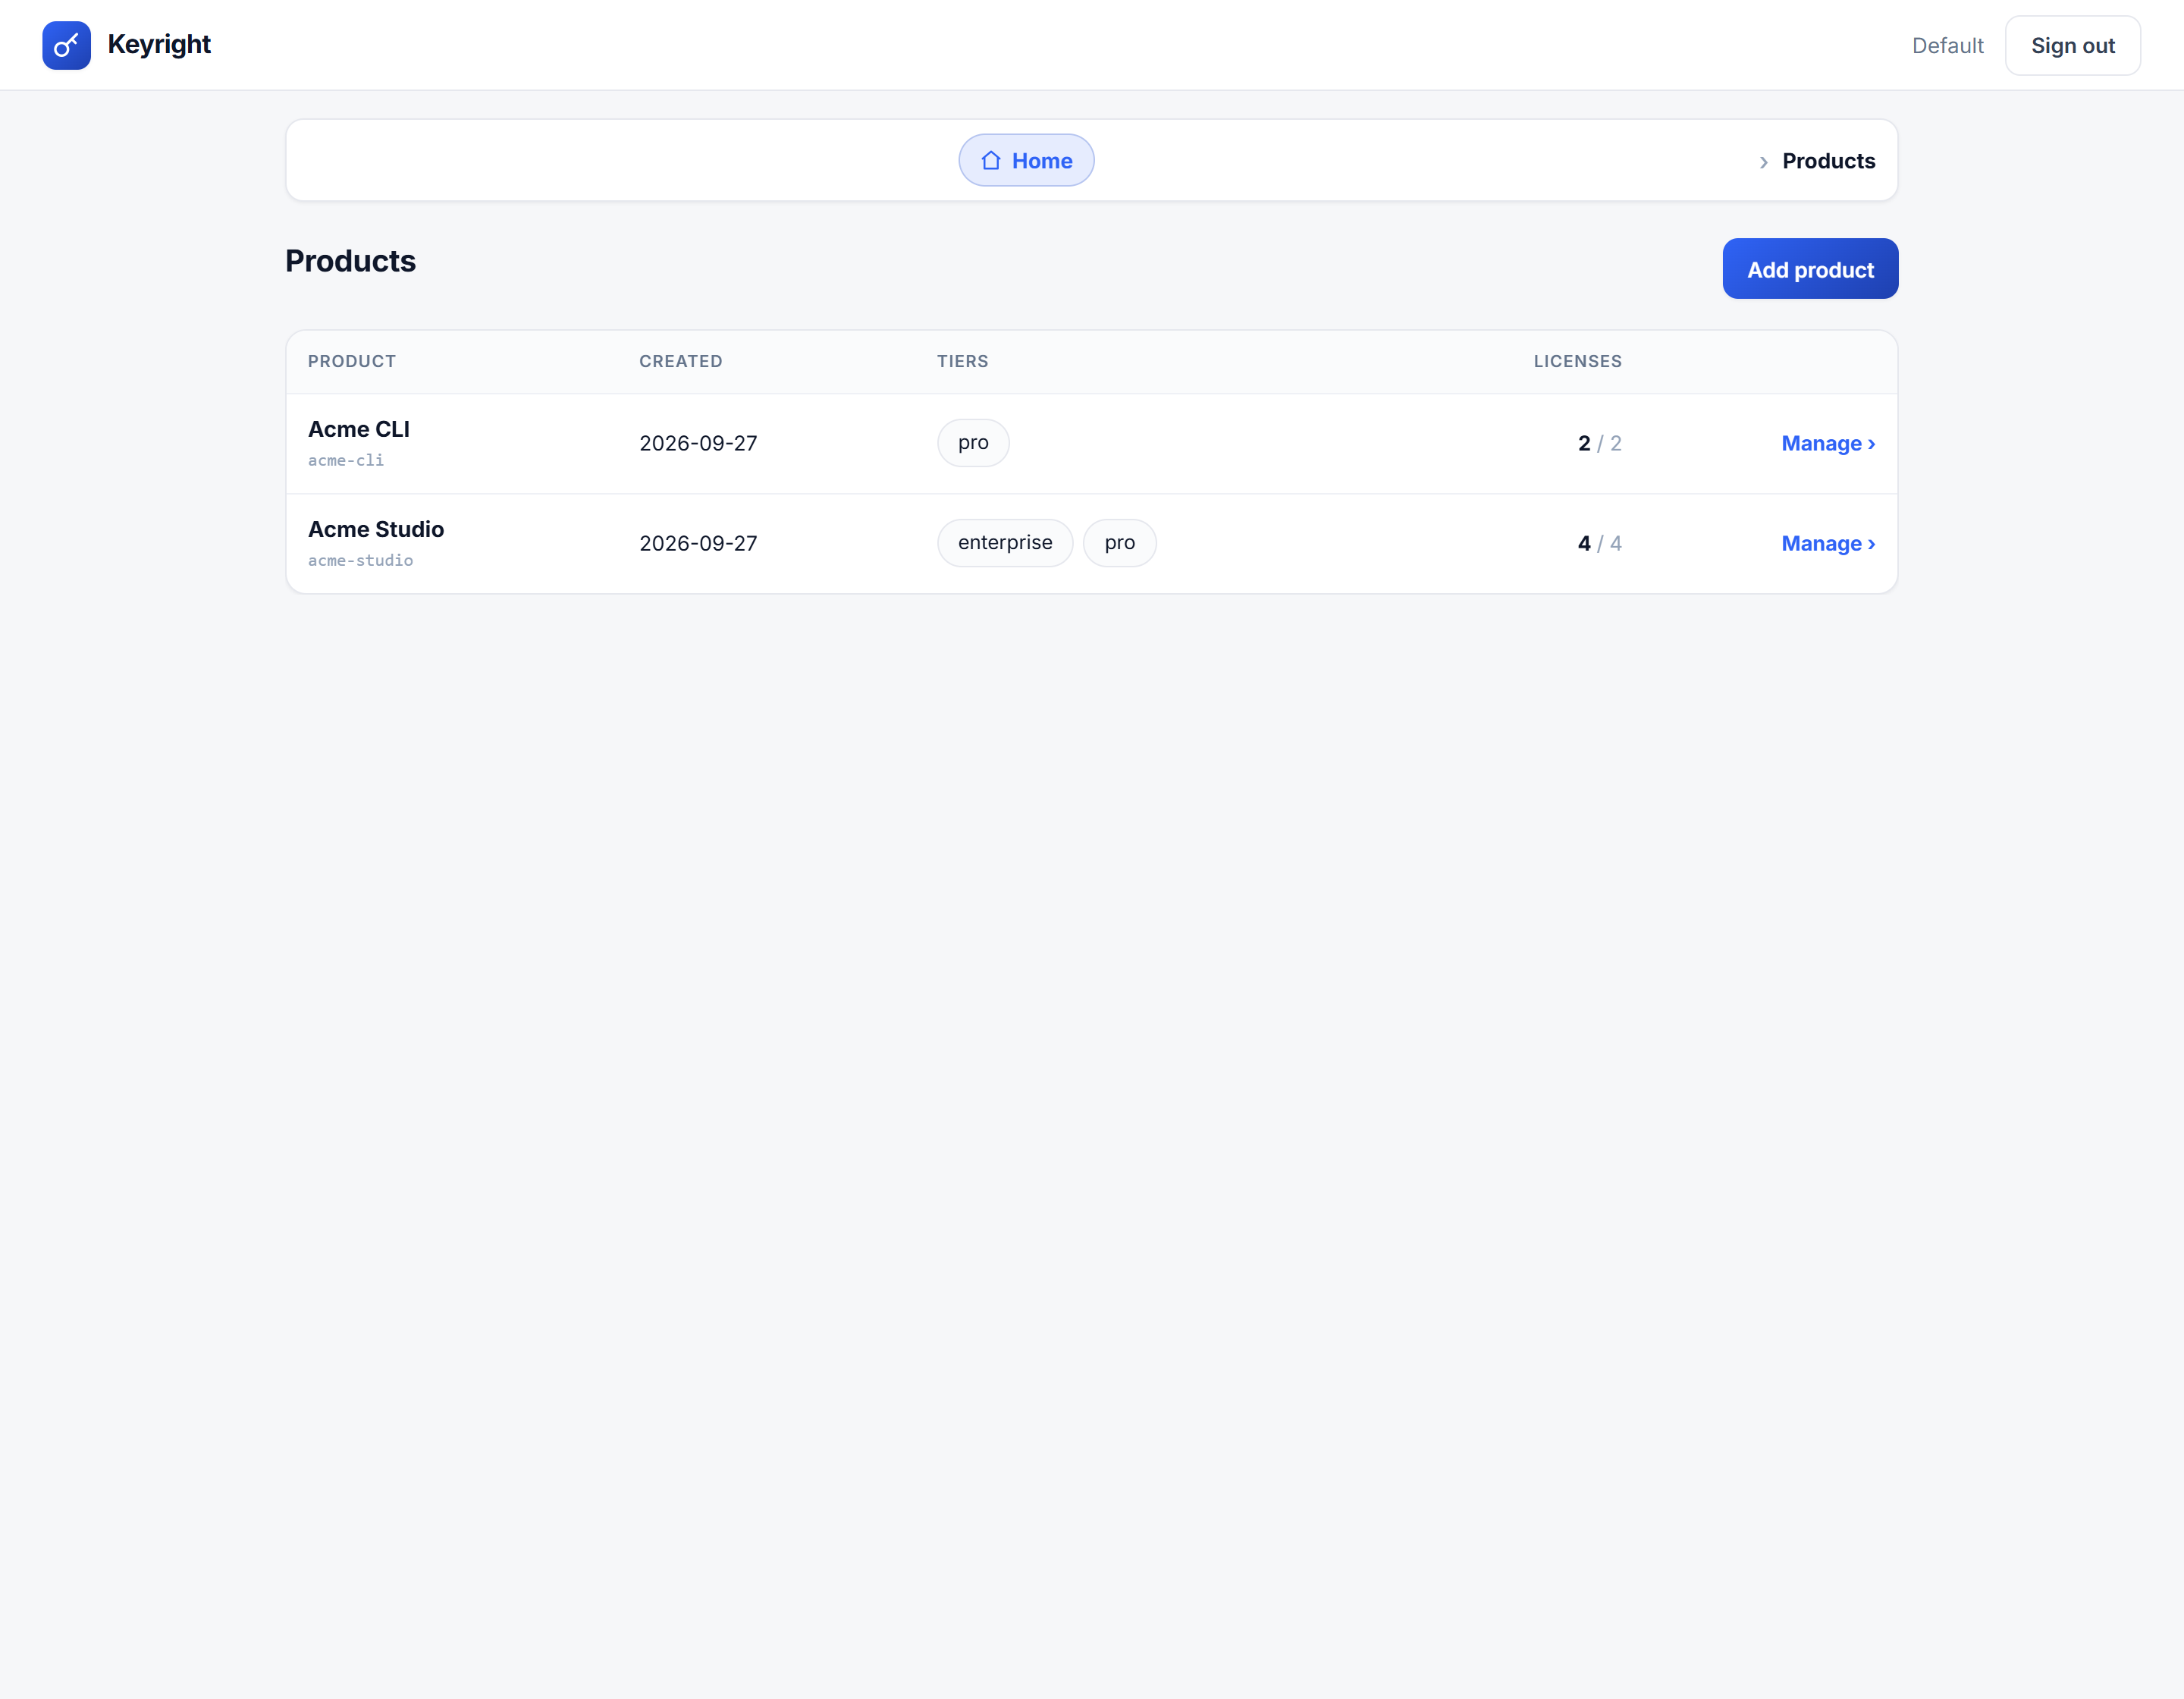This screenshot has width=2184, height=1699.
Task: Click the acme-studio slug text
Action: click(x=360, y=560)
